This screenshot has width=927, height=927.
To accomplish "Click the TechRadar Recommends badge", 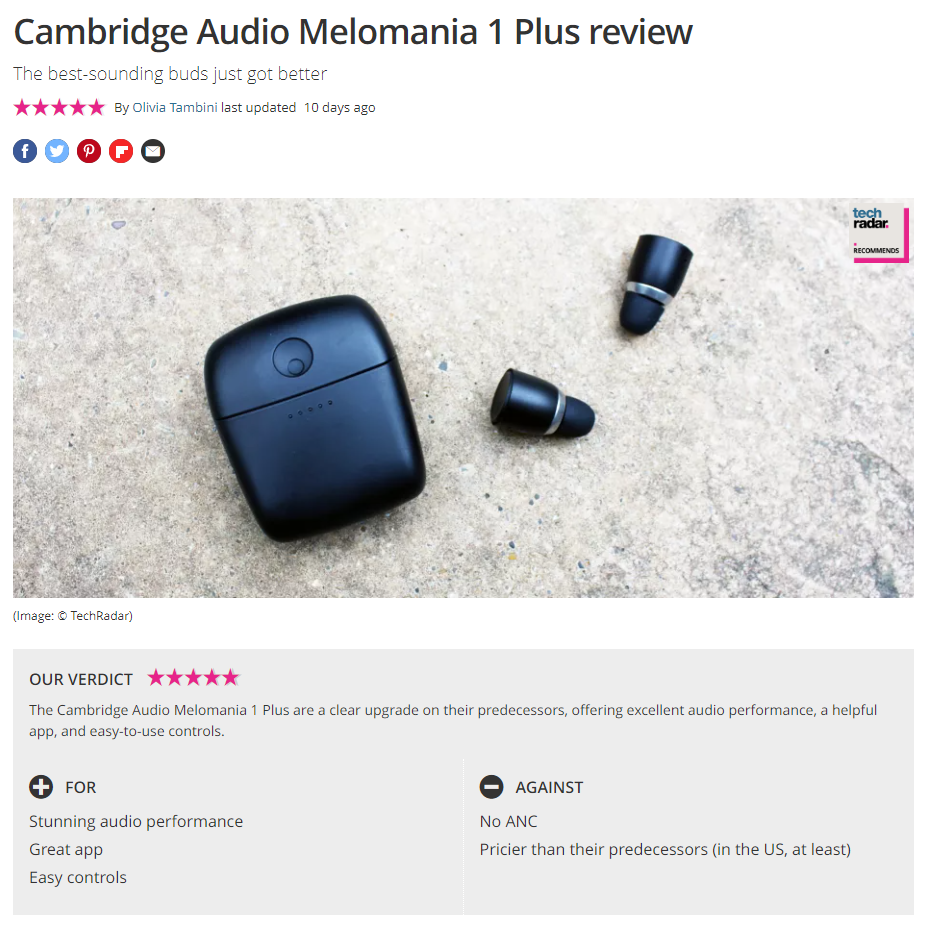I will point(879,233).
